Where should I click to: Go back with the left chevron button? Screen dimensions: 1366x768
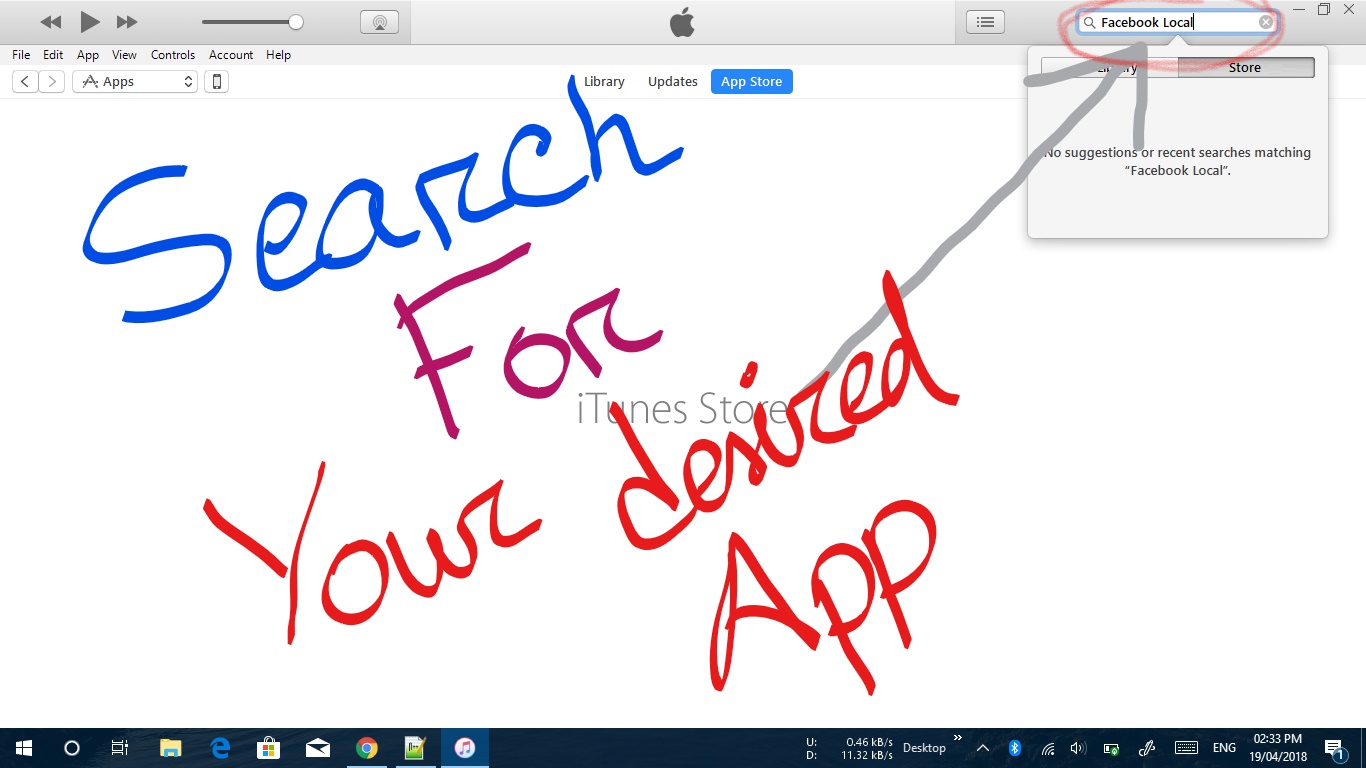pos(25,82)
